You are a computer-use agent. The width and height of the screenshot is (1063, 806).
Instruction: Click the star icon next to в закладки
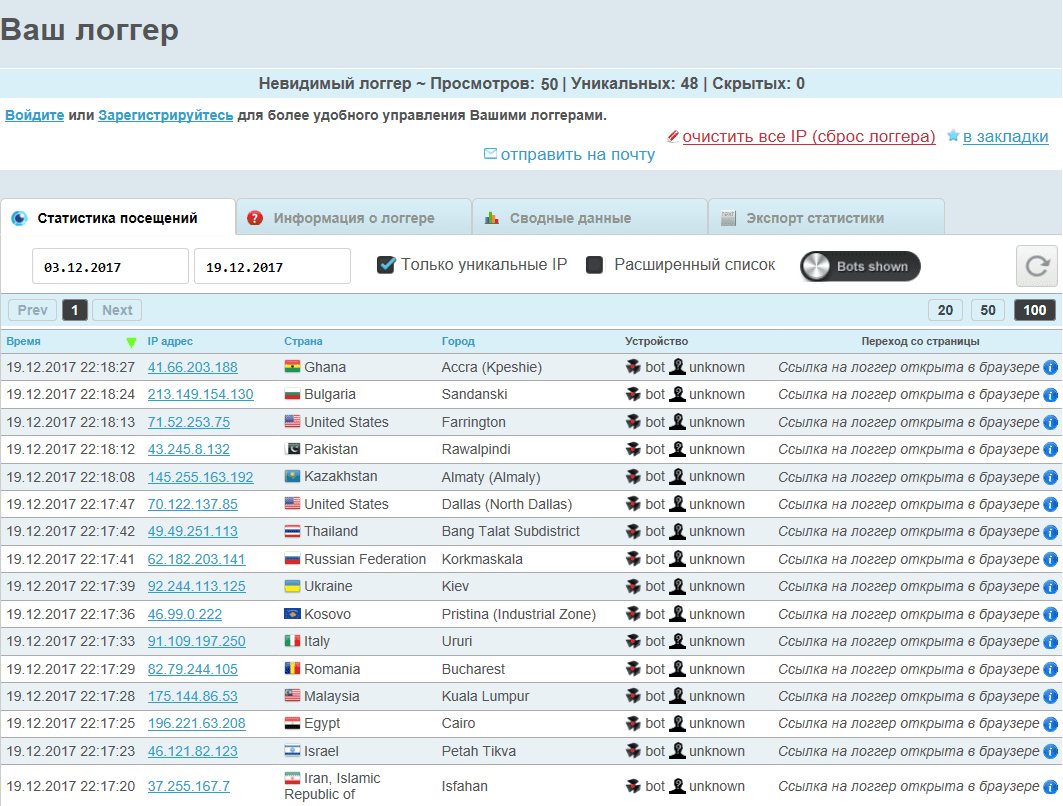click(x=953, y=136)
